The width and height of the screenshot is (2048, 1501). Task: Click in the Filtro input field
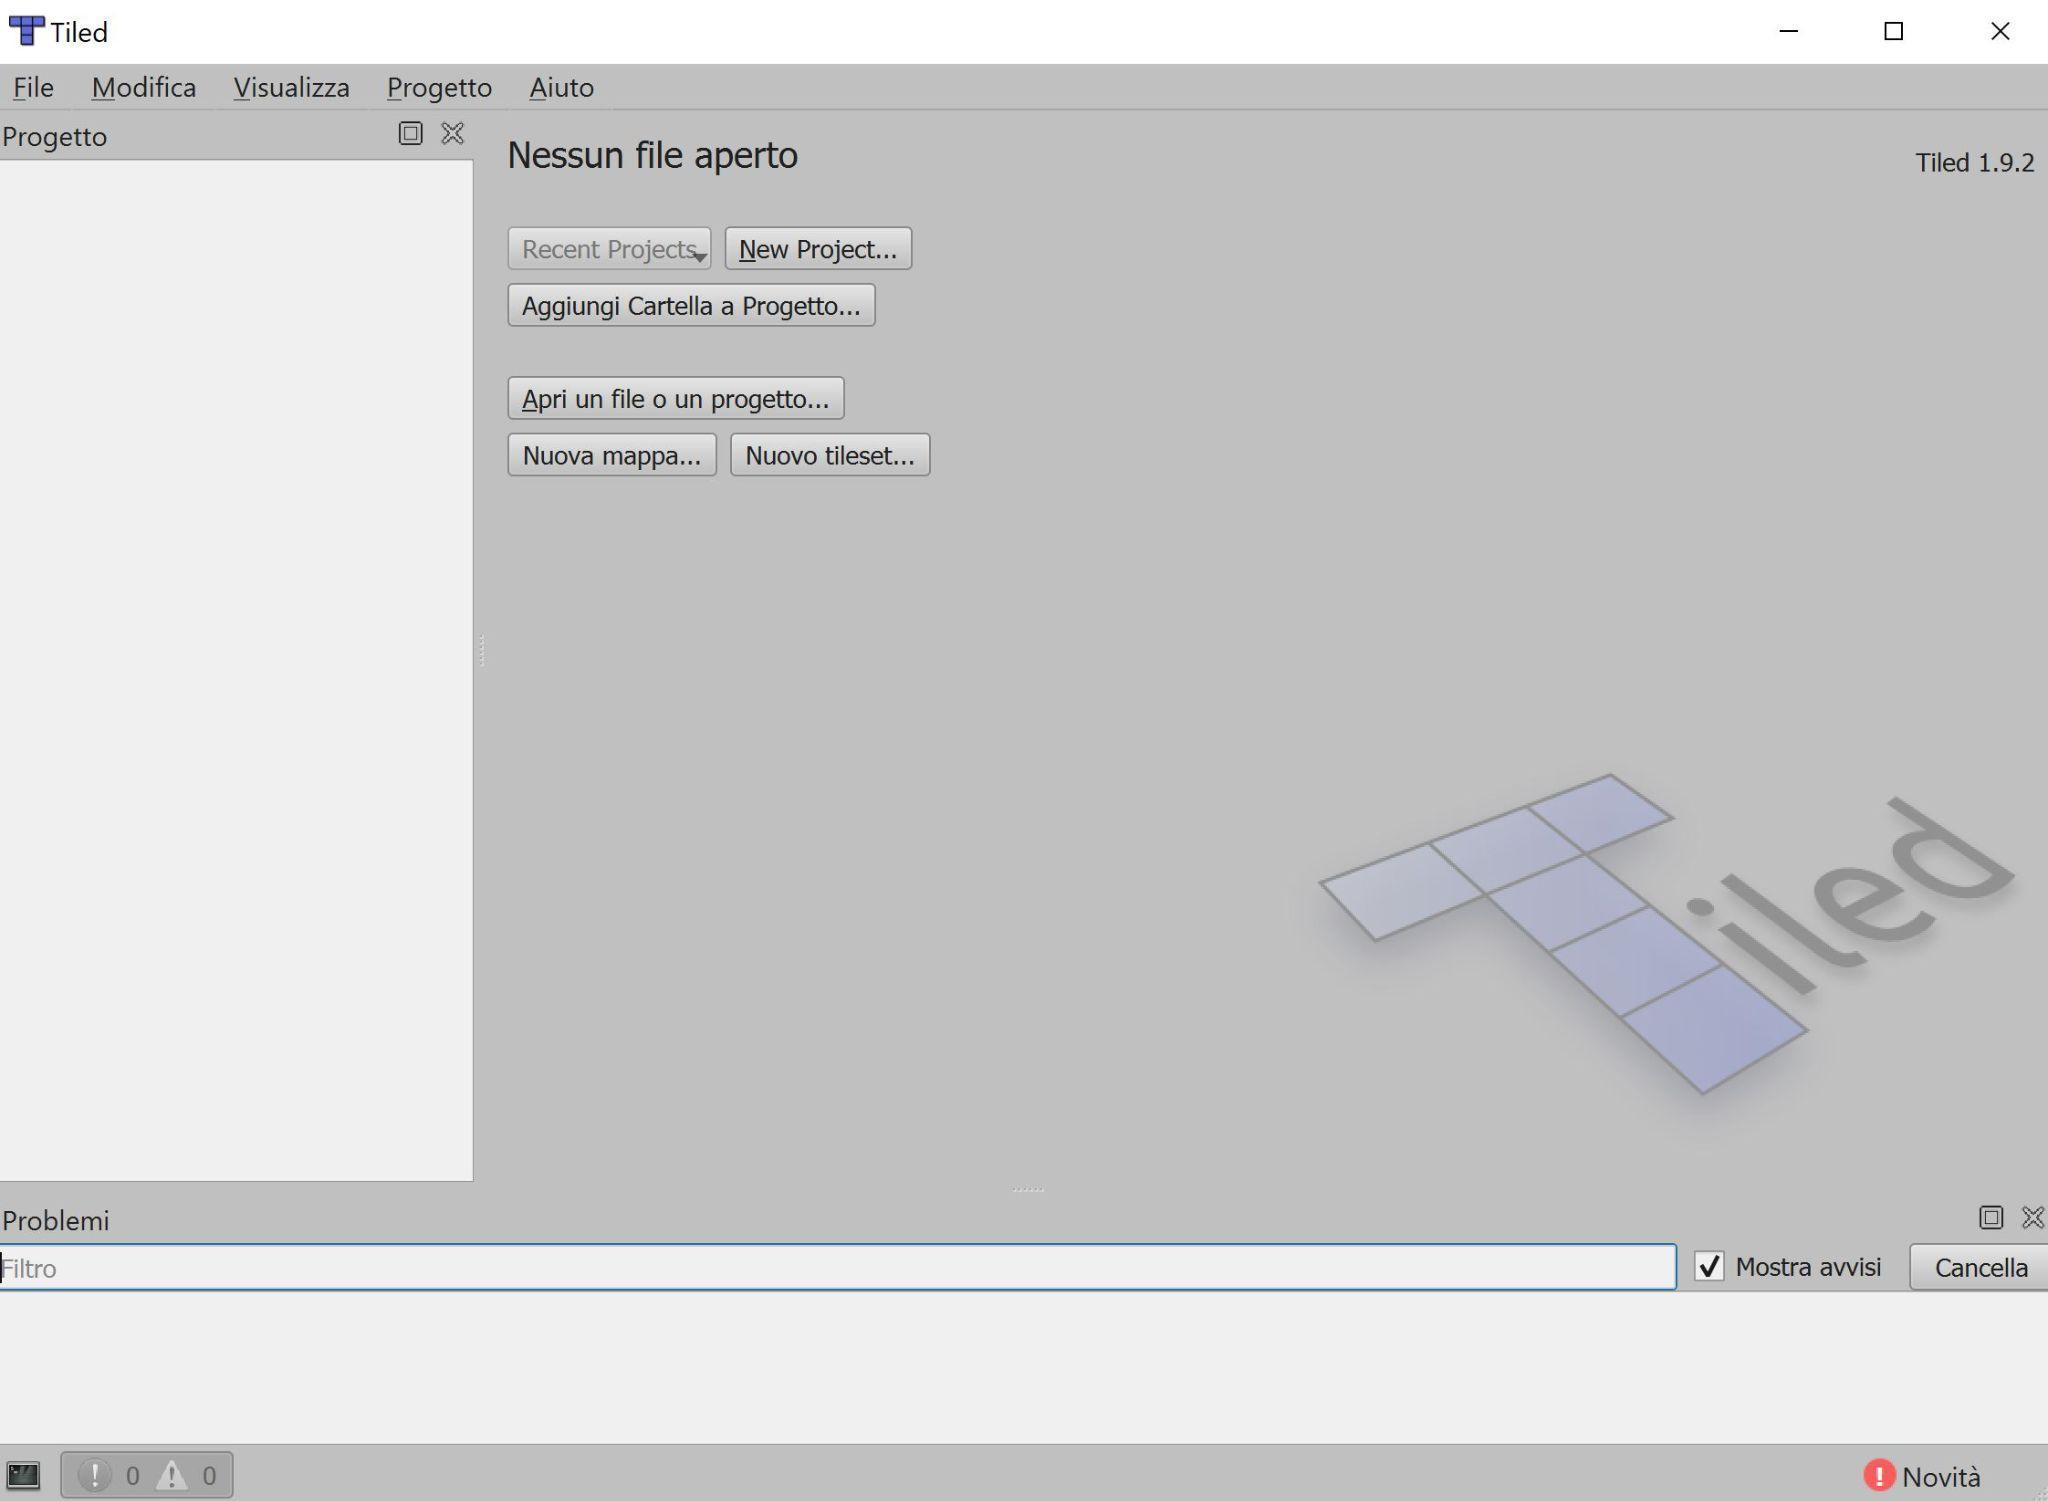838,1268
